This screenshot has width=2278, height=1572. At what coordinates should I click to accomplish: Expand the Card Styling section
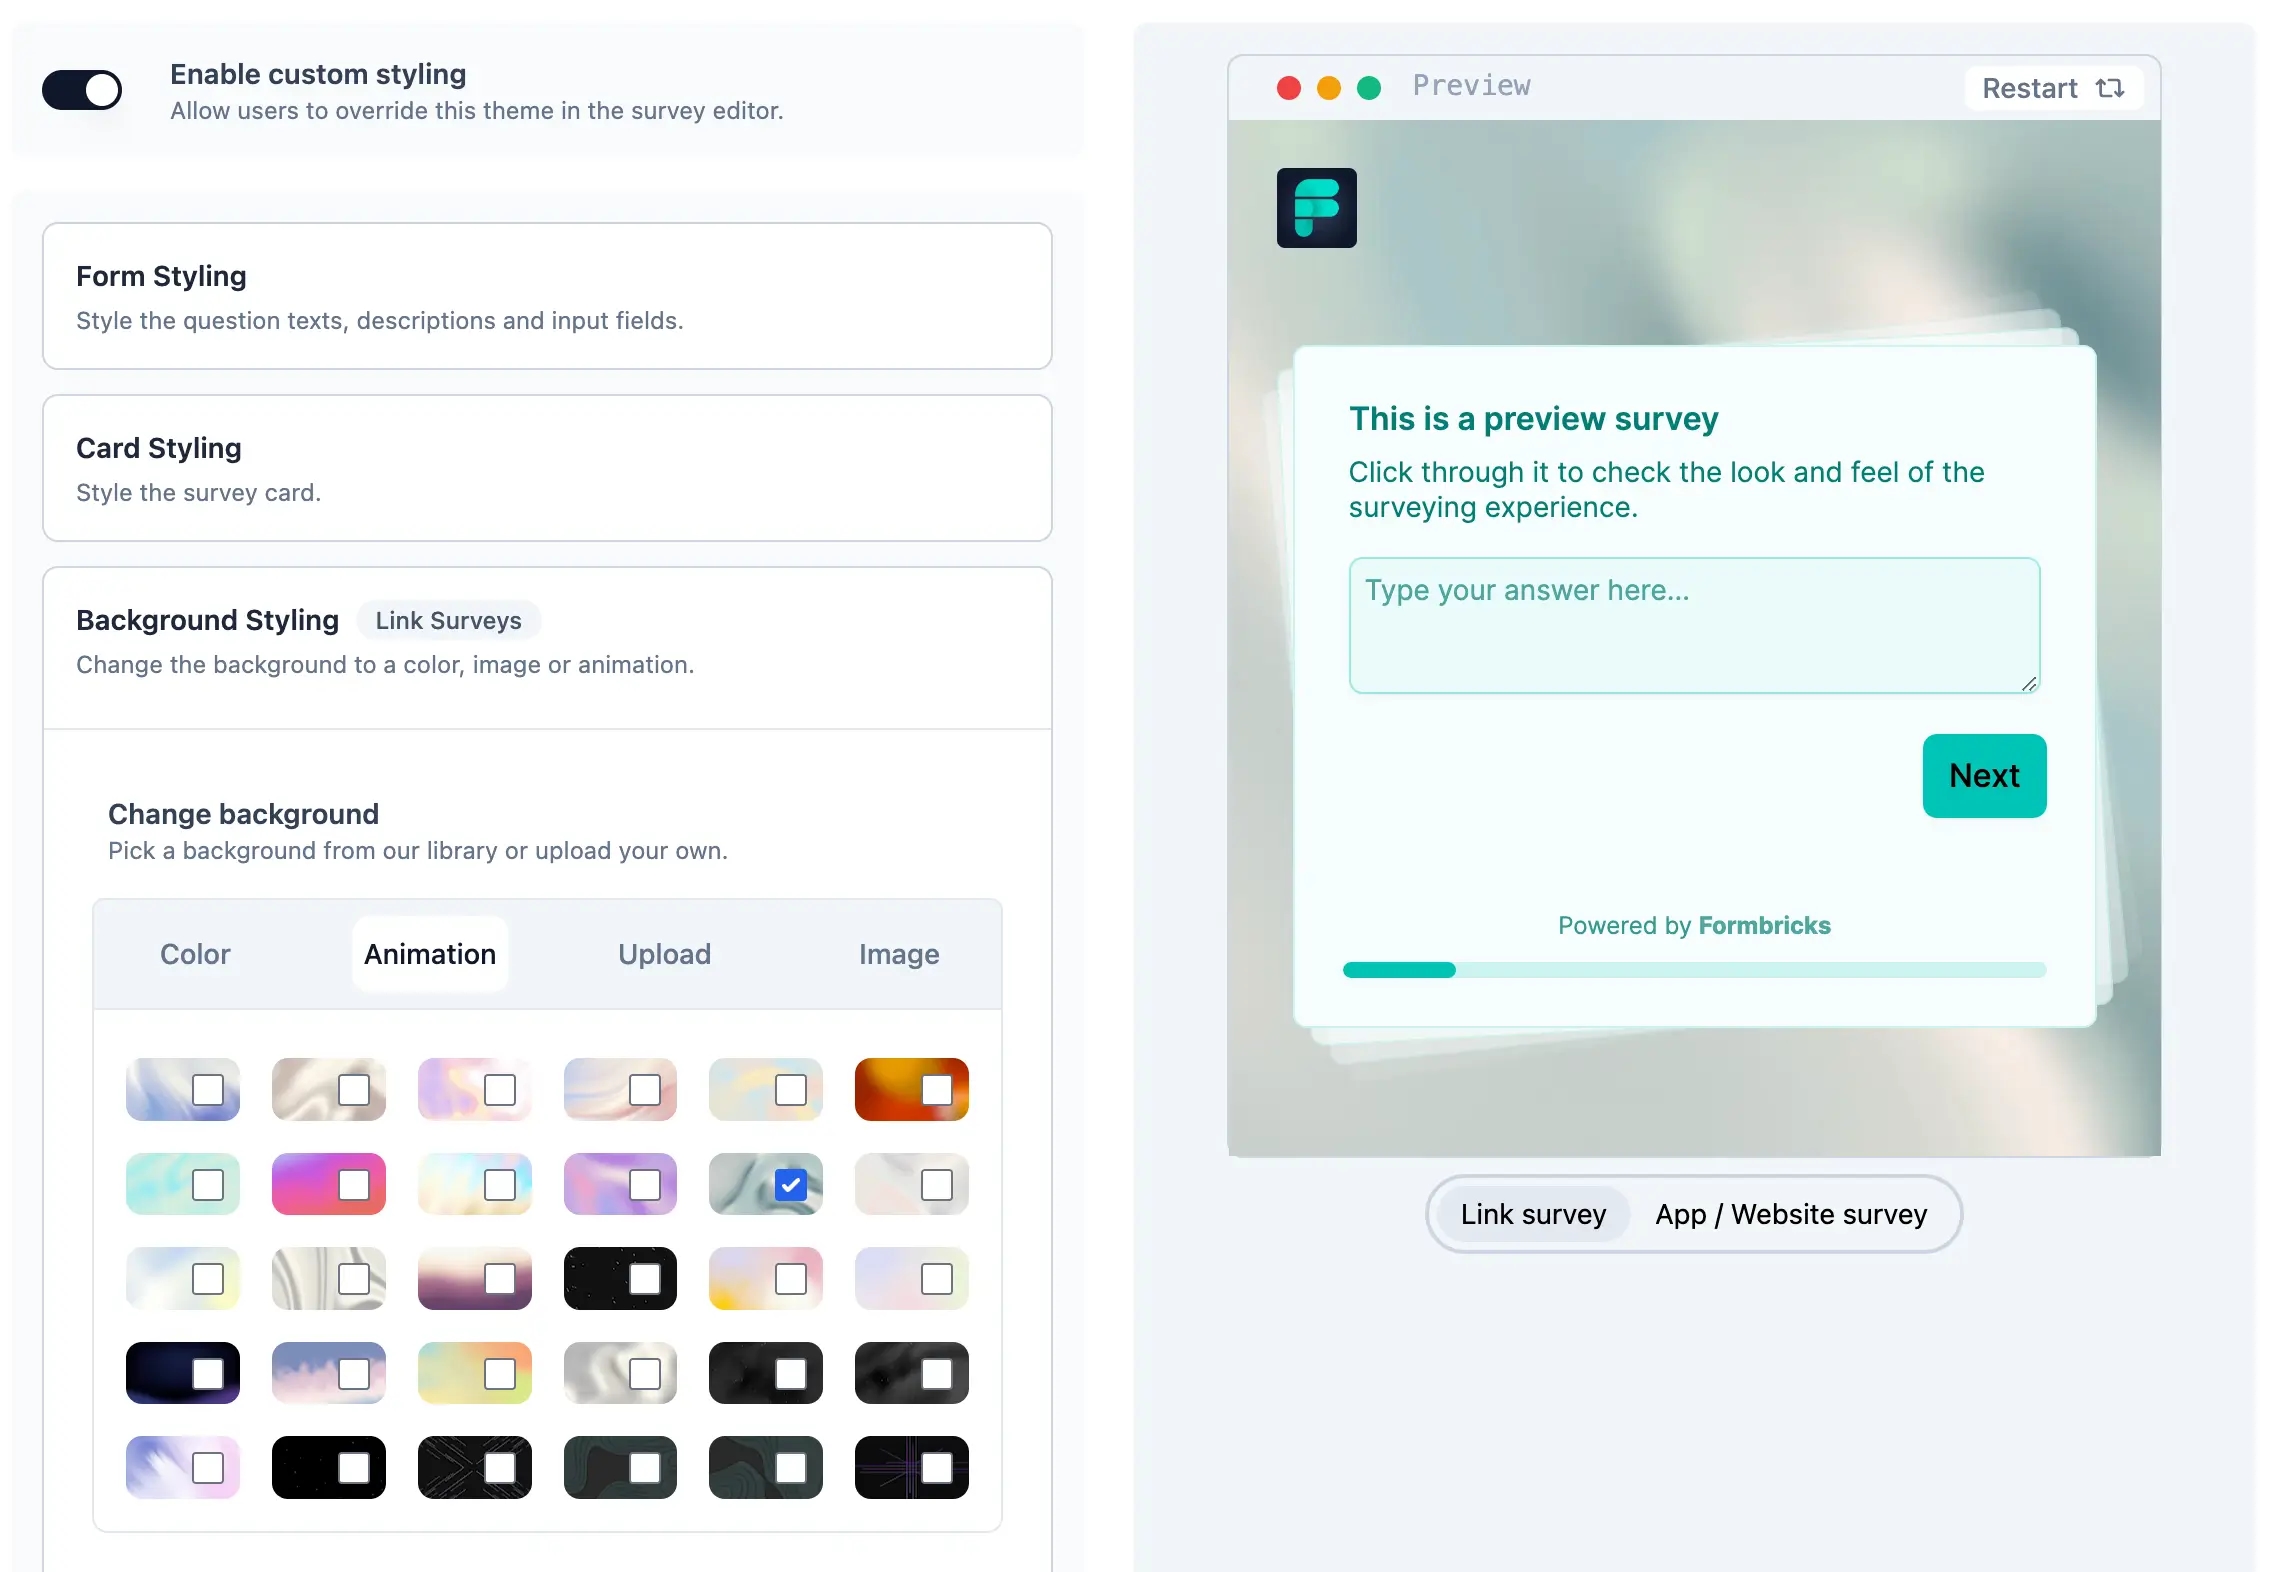click(547, 467)
